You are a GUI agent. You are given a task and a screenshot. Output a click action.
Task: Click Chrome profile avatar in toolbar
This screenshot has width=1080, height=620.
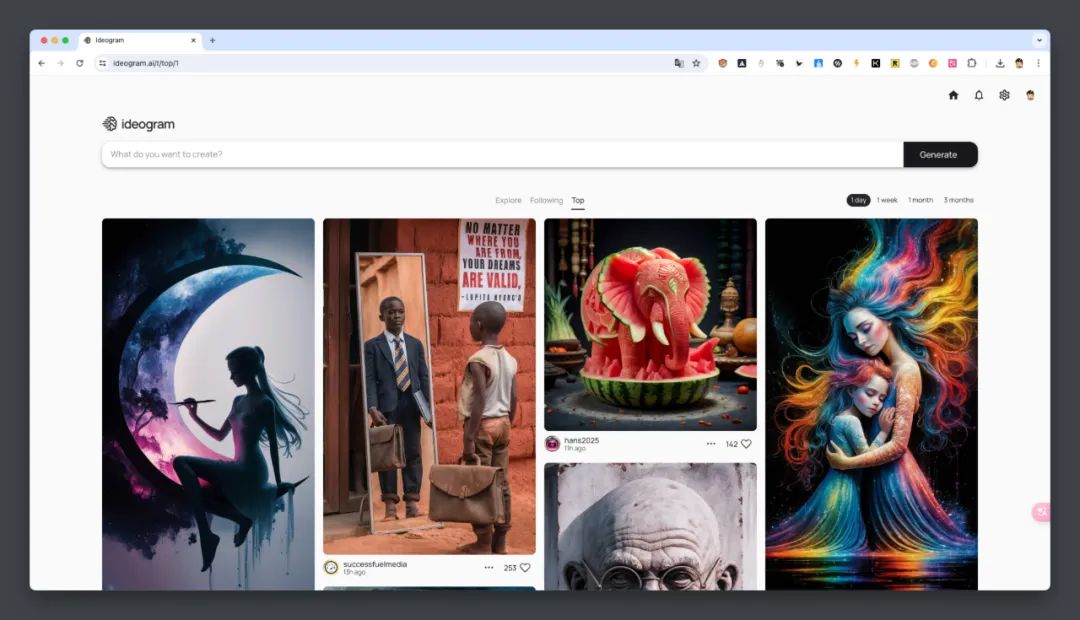[1019, 63]
